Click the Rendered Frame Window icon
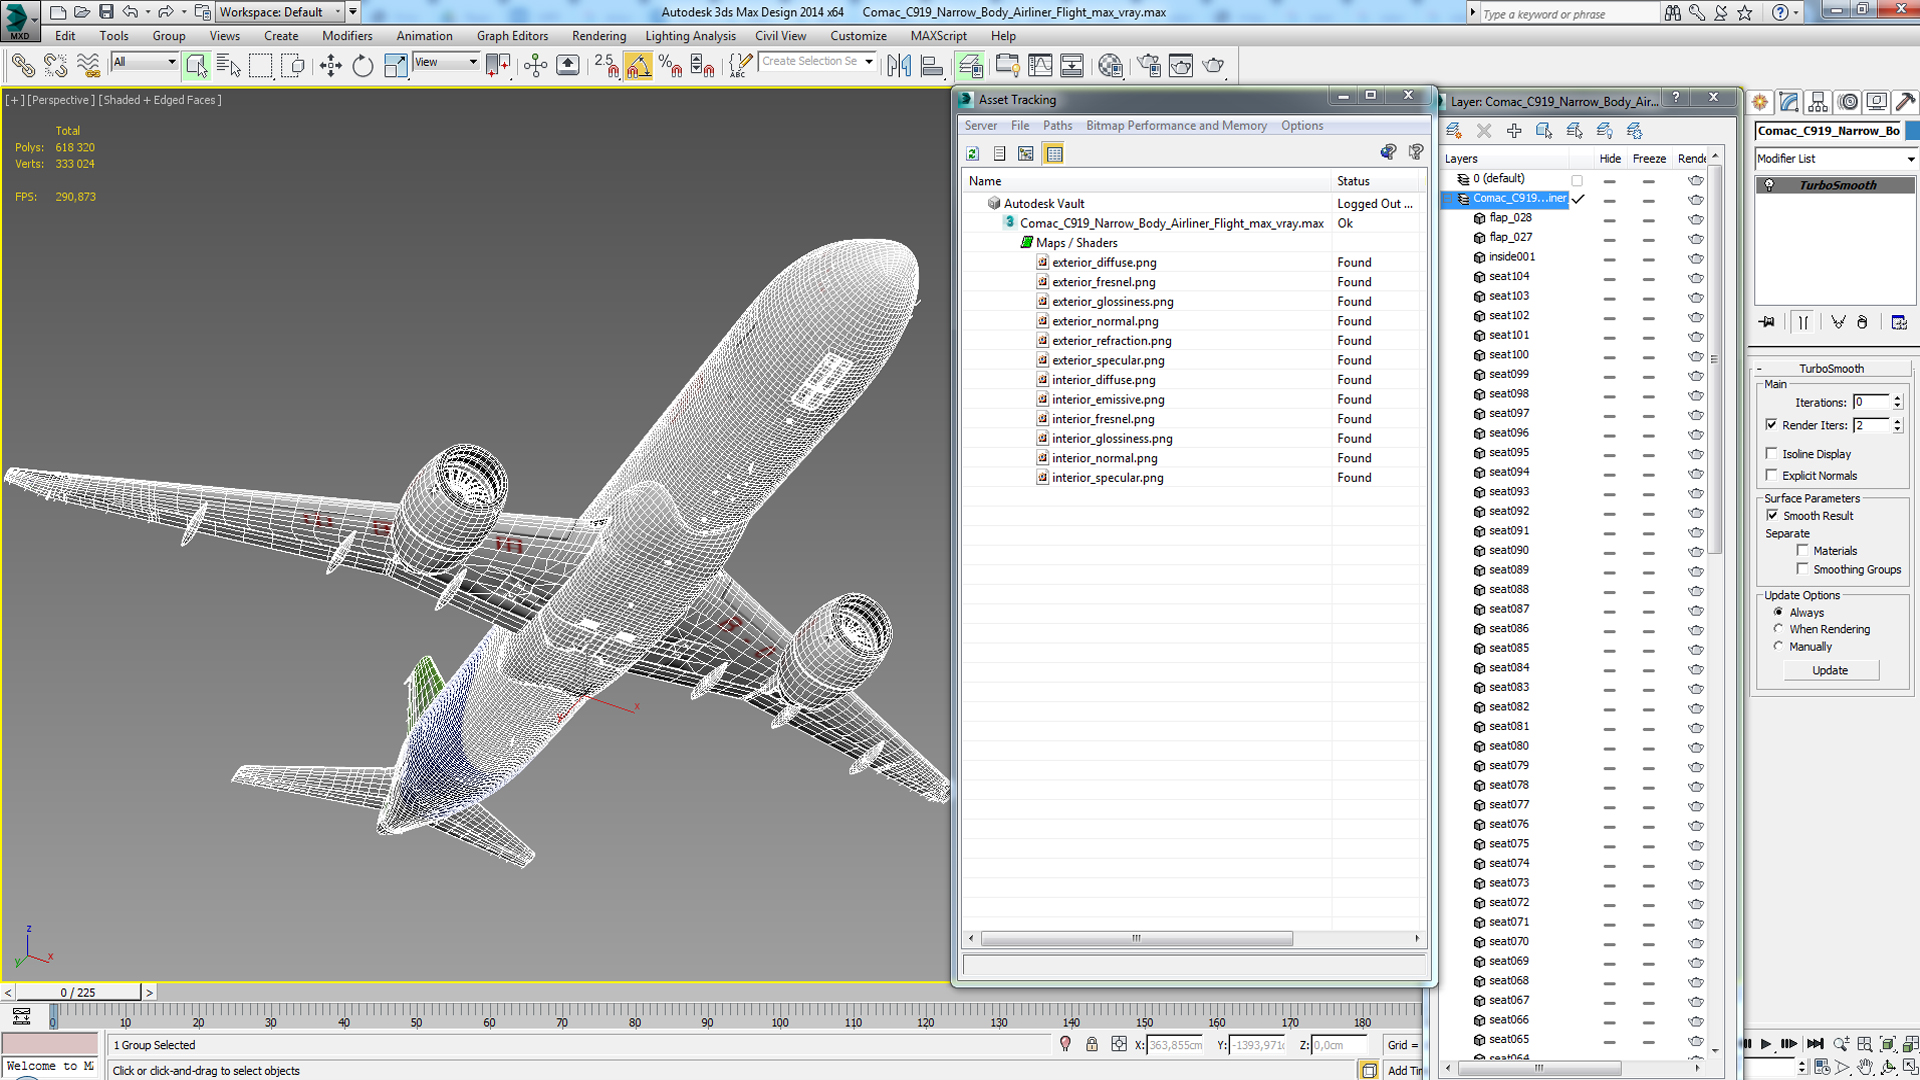Screen dimensions: 1920x1080 coord(1181,66)
